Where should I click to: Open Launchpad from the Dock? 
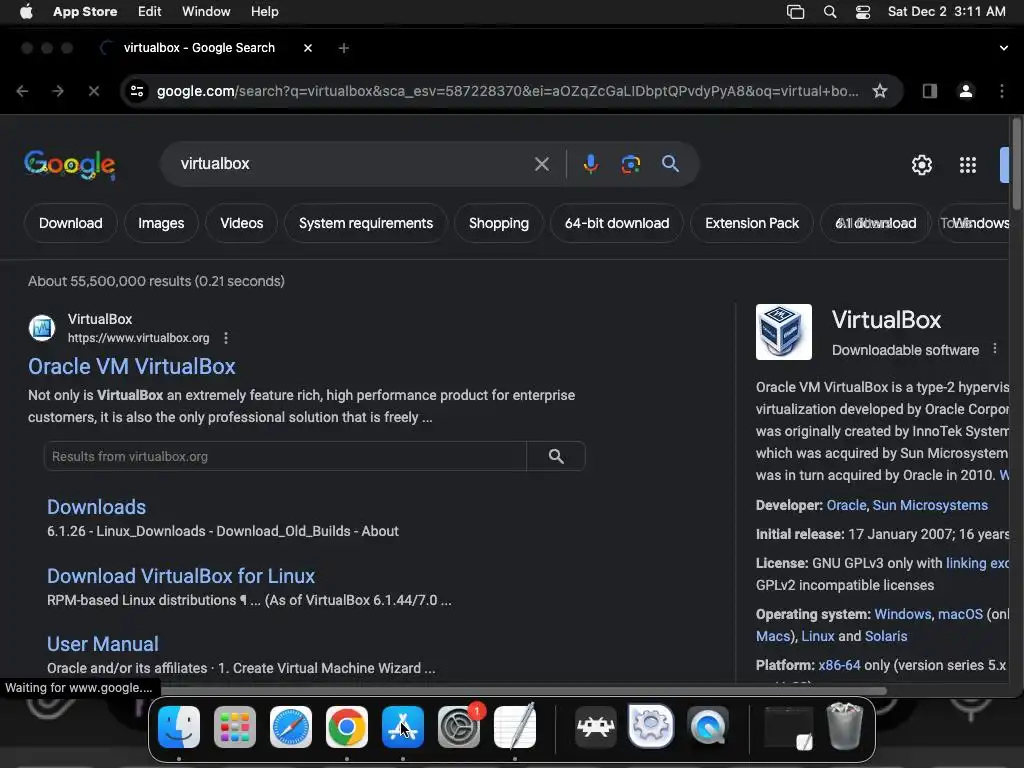click(234, 727)
